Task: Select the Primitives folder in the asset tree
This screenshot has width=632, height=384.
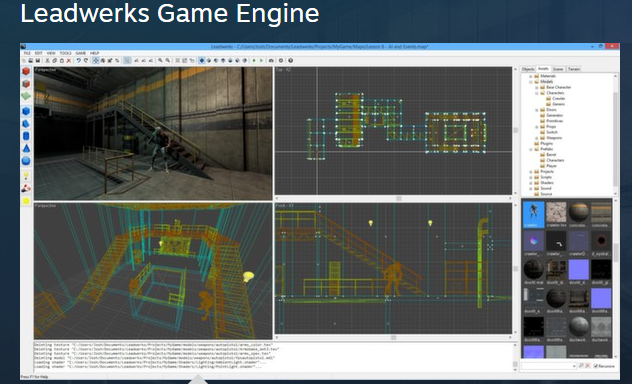Action: click(551, 121)
